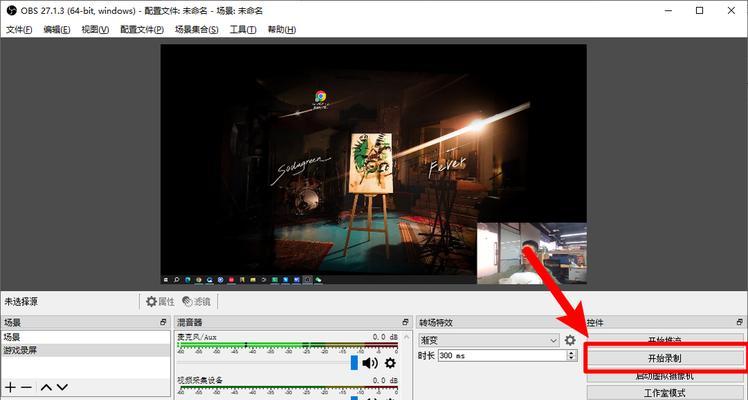Open 麦克风/Aux audio settings gear

click(x=390, y=363)
